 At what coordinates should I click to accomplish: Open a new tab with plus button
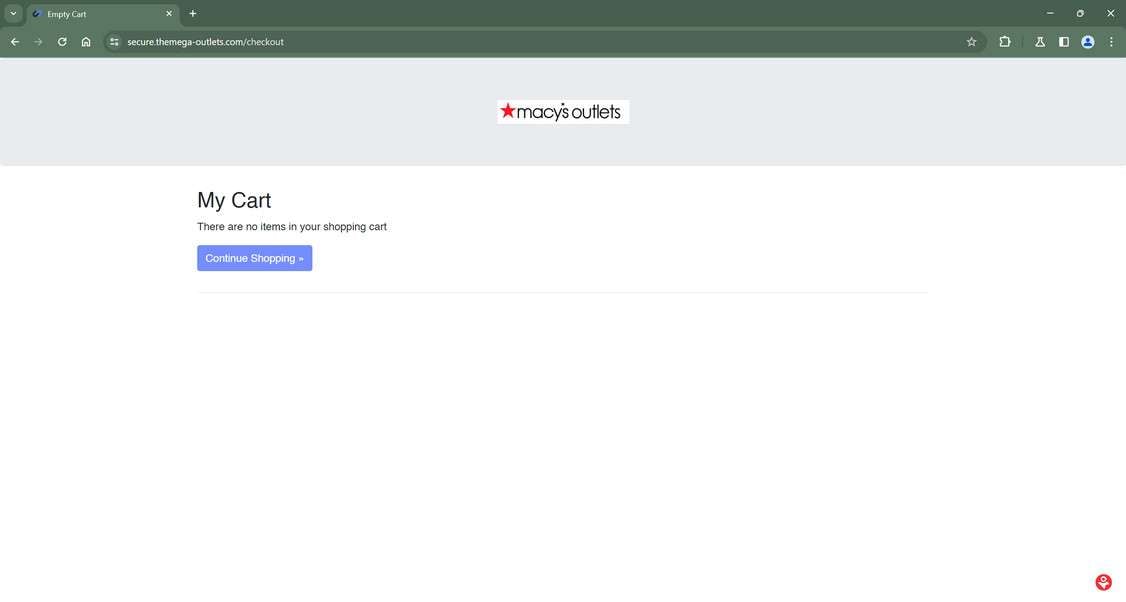coord(192,14)
